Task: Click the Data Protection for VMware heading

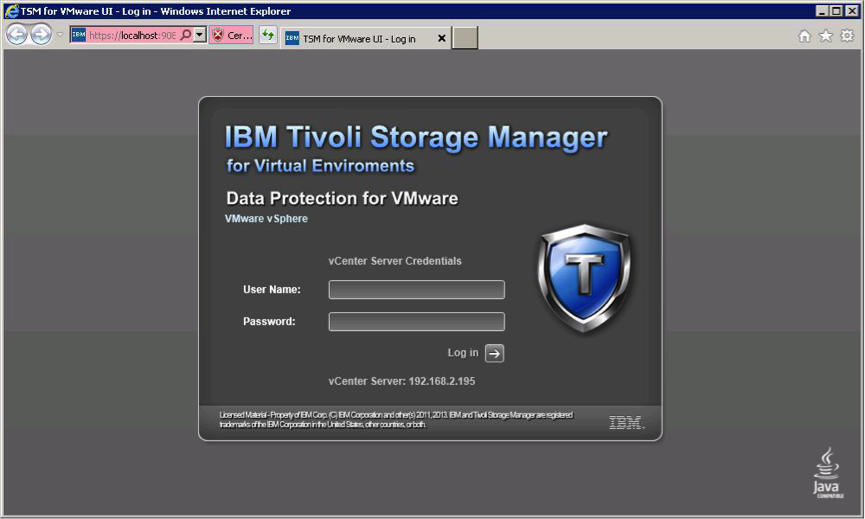Action: pos(342,199)
